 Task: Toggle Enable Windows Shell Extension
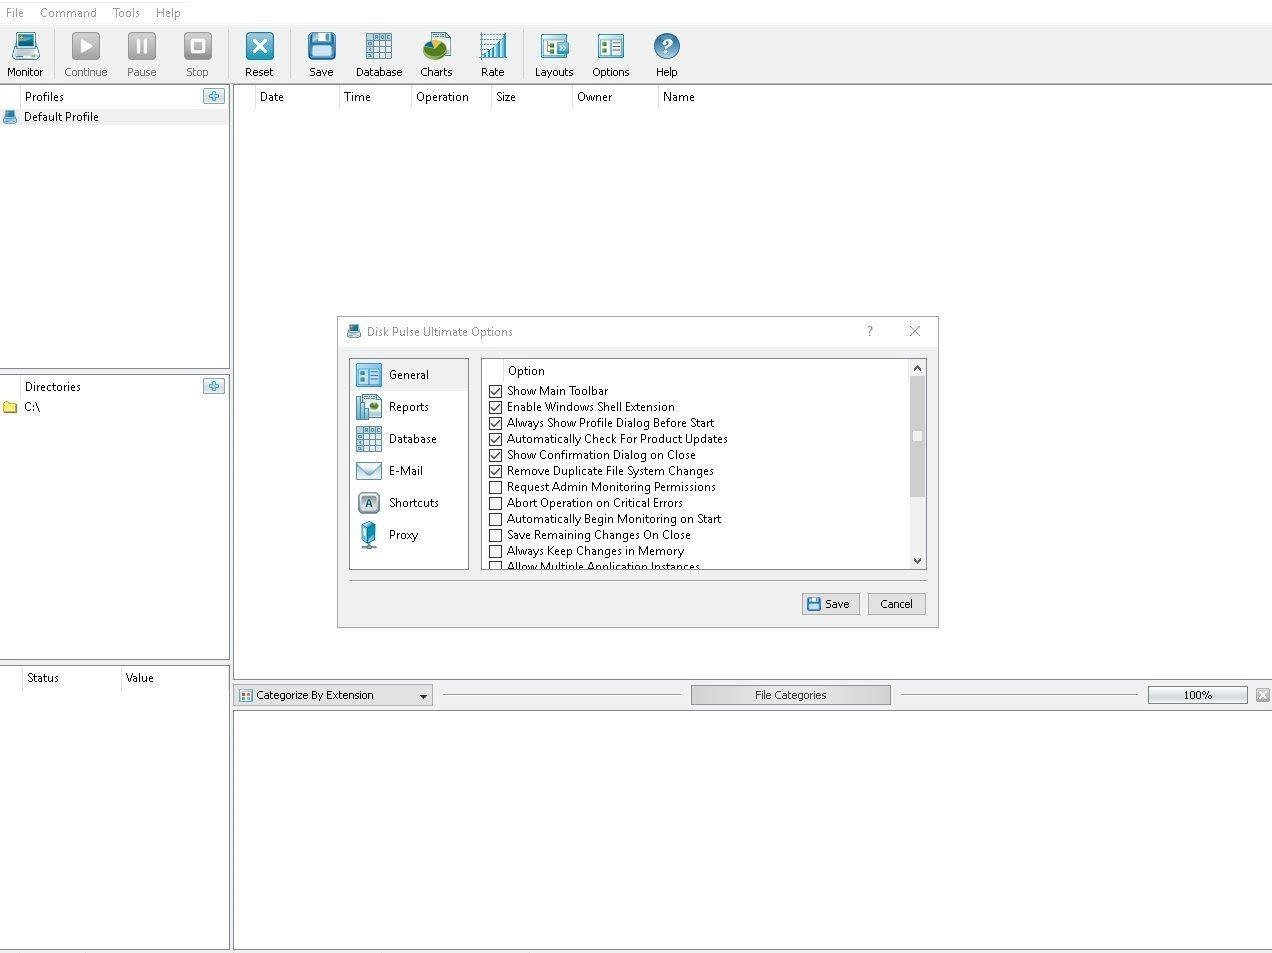click(495, 407)
